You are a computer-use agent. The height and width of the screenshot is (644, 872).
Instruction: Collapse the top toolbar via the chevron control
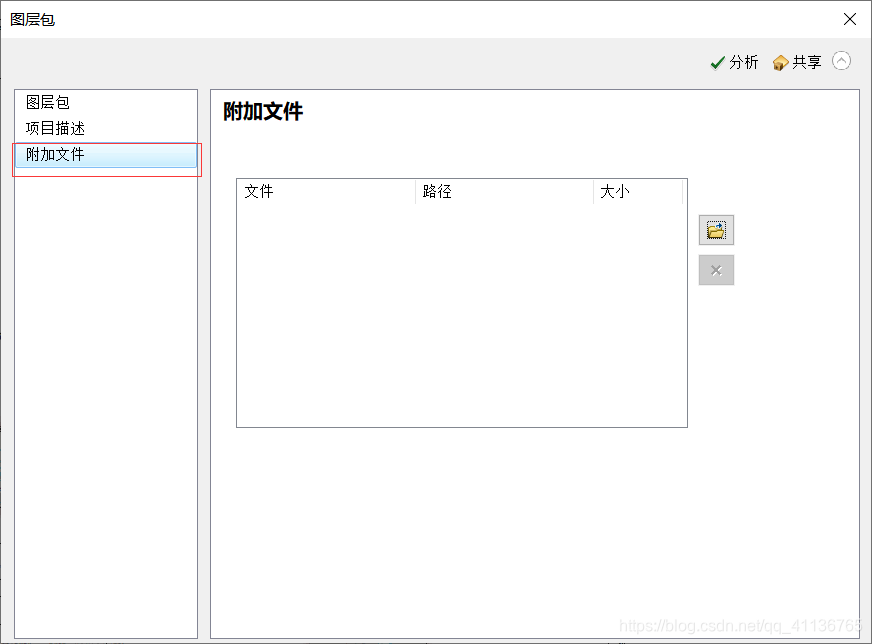coord(842,61)
